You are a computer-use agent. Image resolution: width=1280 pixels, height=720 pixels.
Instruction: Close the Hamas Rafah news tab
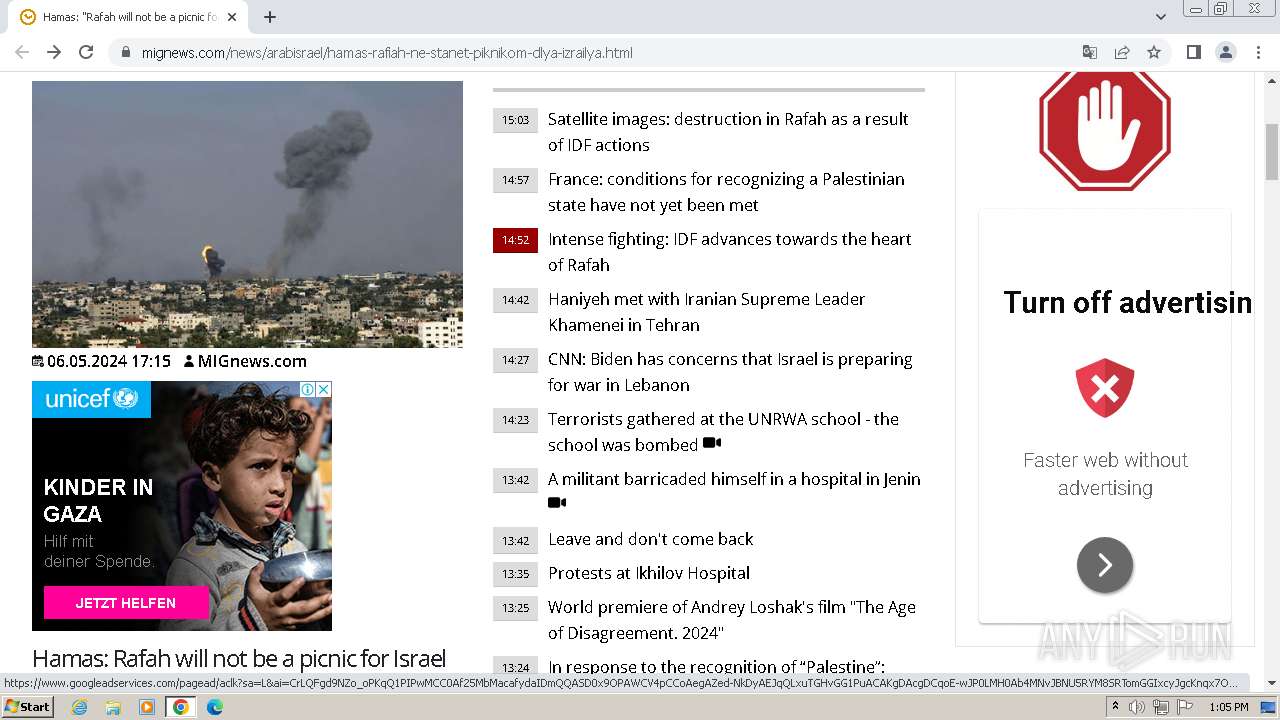coord(232,17)
